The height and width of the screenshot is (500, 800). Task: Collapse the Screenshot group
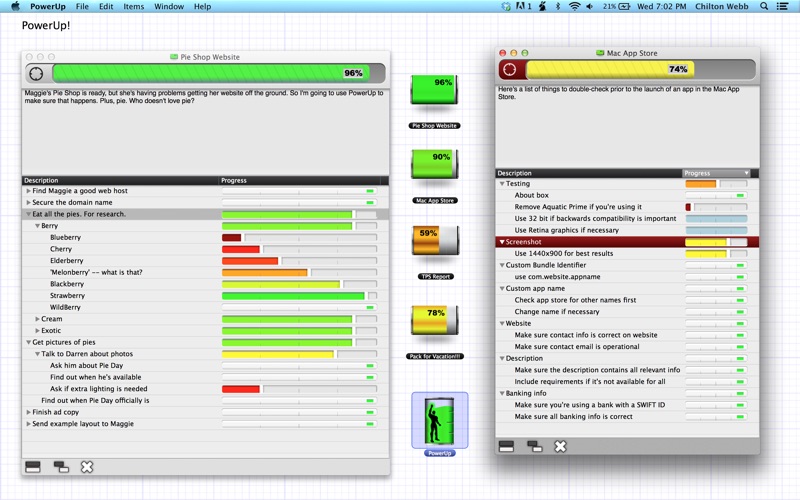[502, 242]
